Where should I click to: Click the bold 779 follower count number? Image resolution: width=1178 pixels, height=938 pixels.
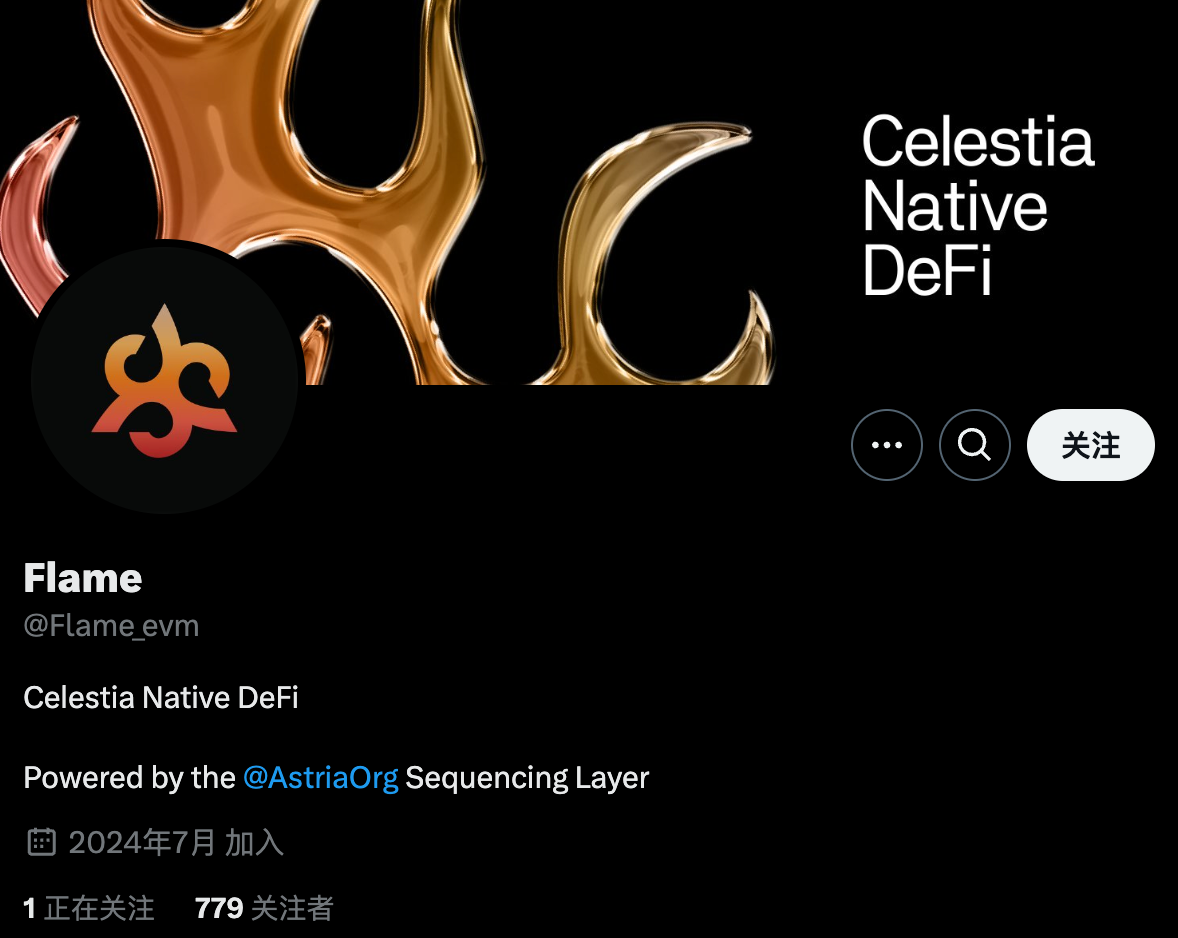(x=219, y=908)
